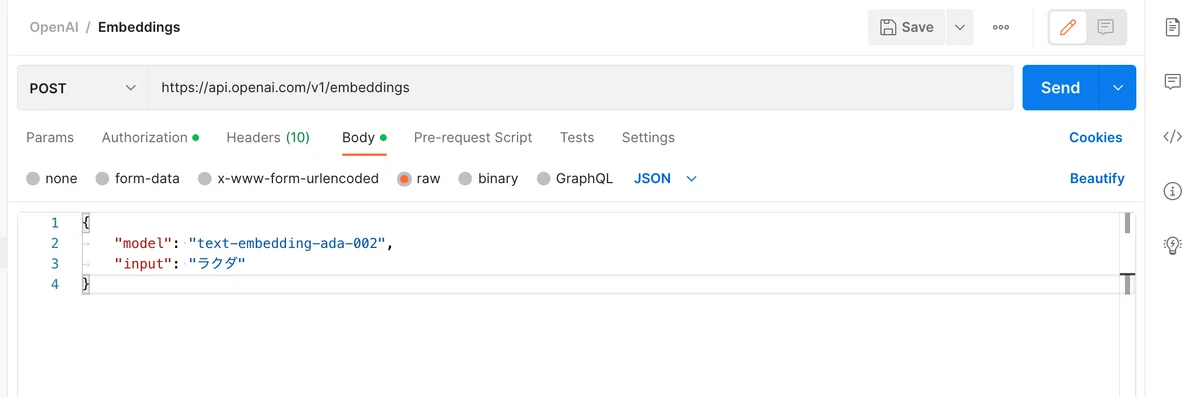Switch to the Headers tab
The image size is (1200, 397).
point(268,138)
